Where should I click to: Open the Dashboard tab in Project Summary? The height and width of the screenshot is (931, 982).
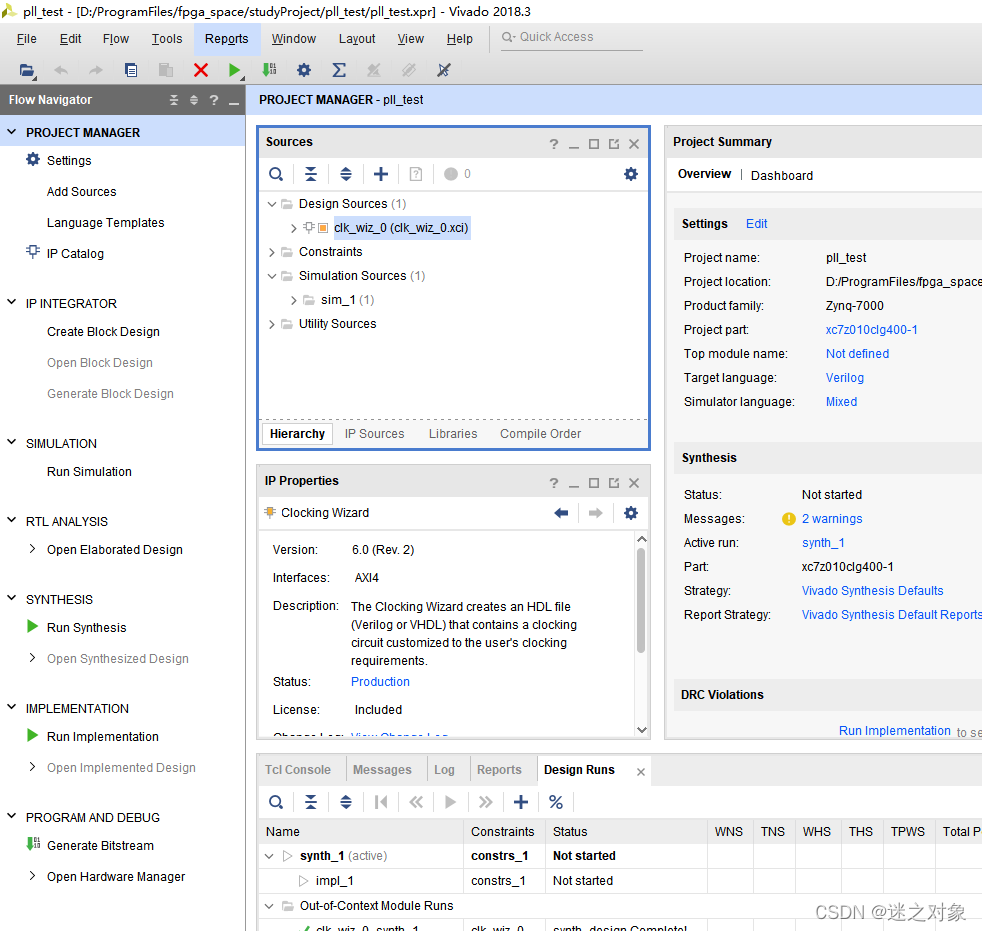pyautogui.click(x=782, y=176)
